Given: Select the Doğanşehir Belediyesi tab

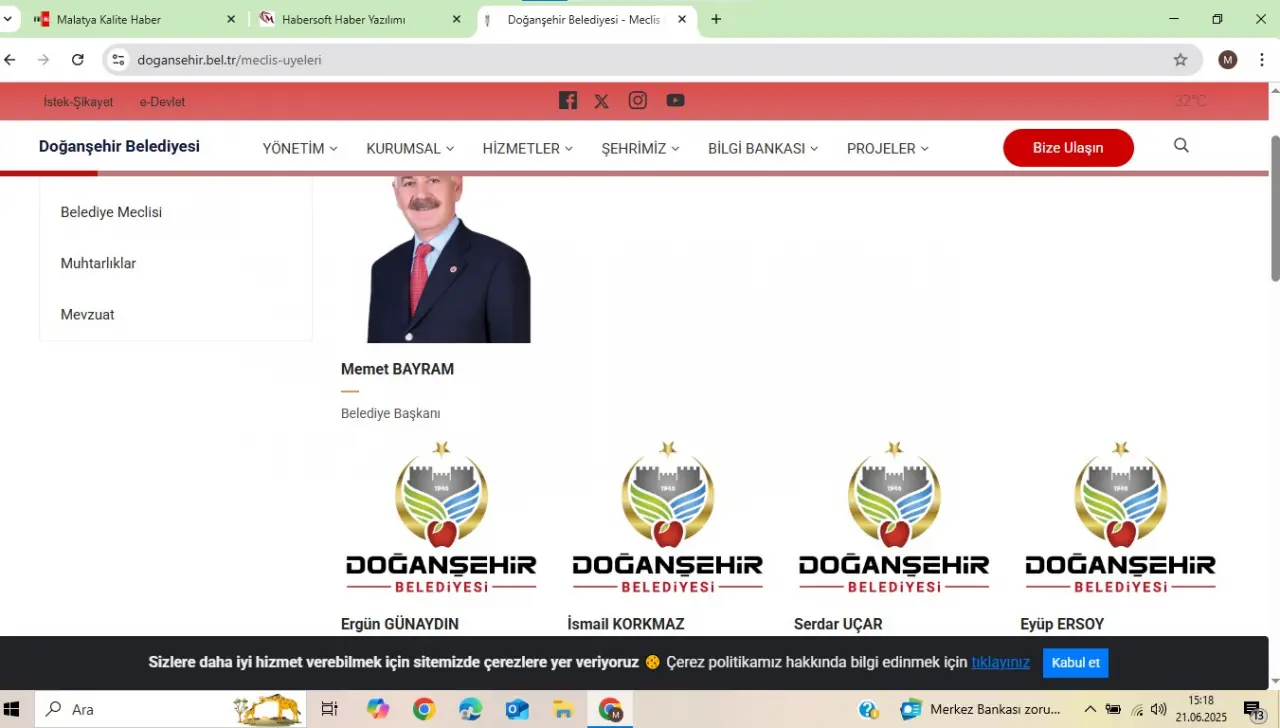Looking at the screenshot, I should (586, 19).
